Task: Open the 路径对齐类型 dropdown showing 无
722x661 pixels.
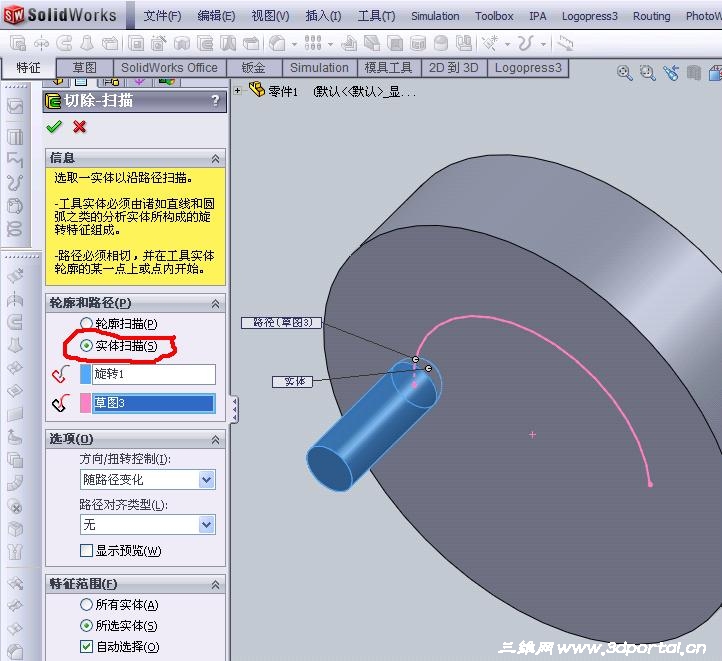Action: point(147,524)
